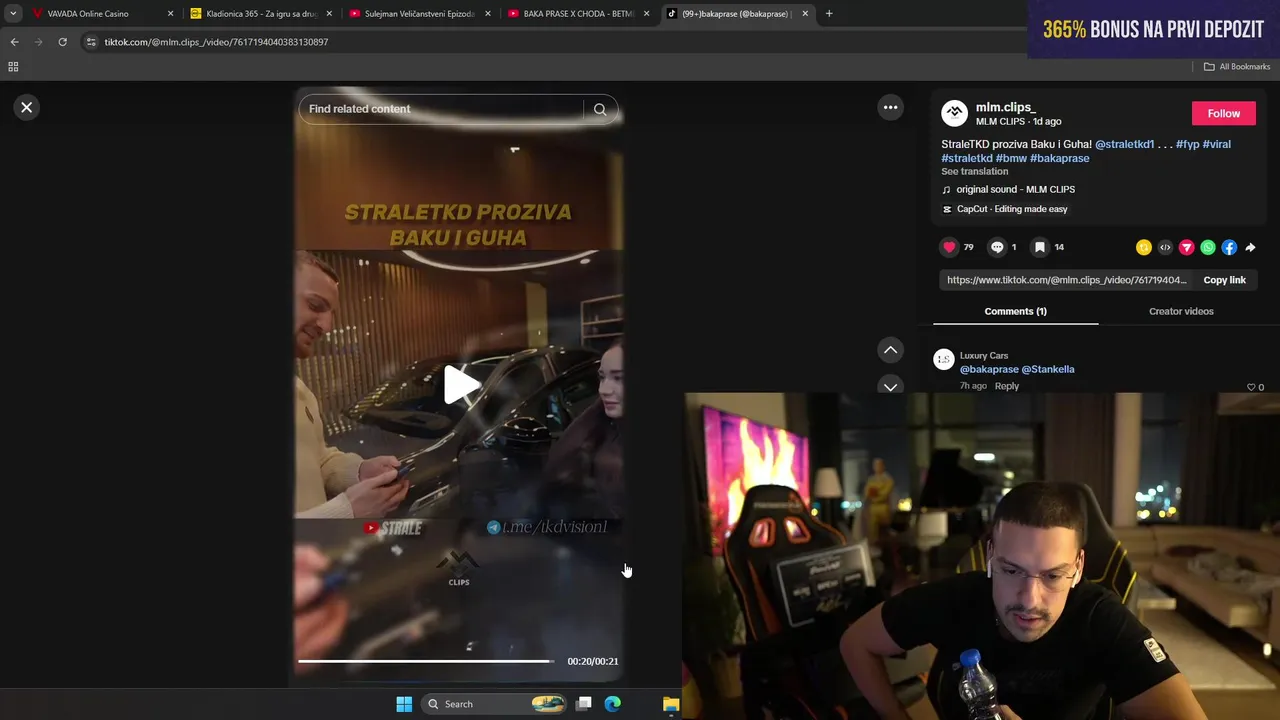Open mlm.clips_ profile avatar
Image resolution: width=1280 pixels, height=720 pixels.
[955, 113]
